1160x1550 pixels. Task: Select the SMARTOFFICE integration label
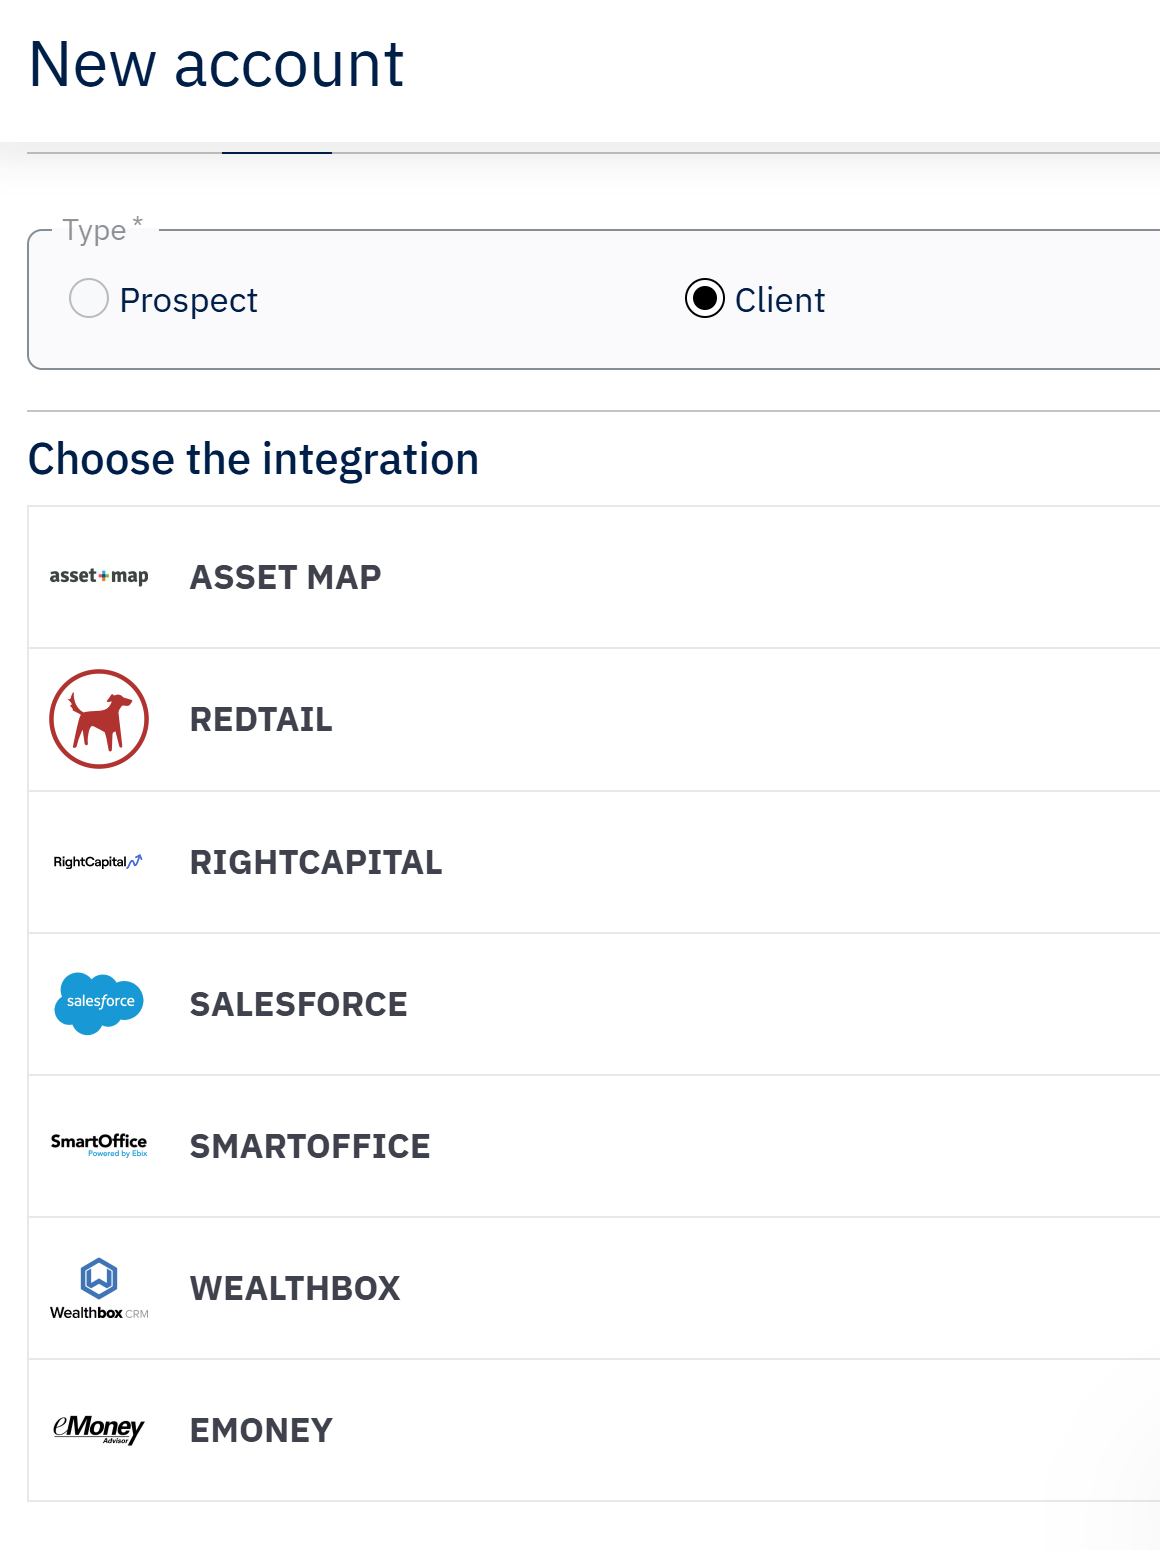tap(310, 1146)
